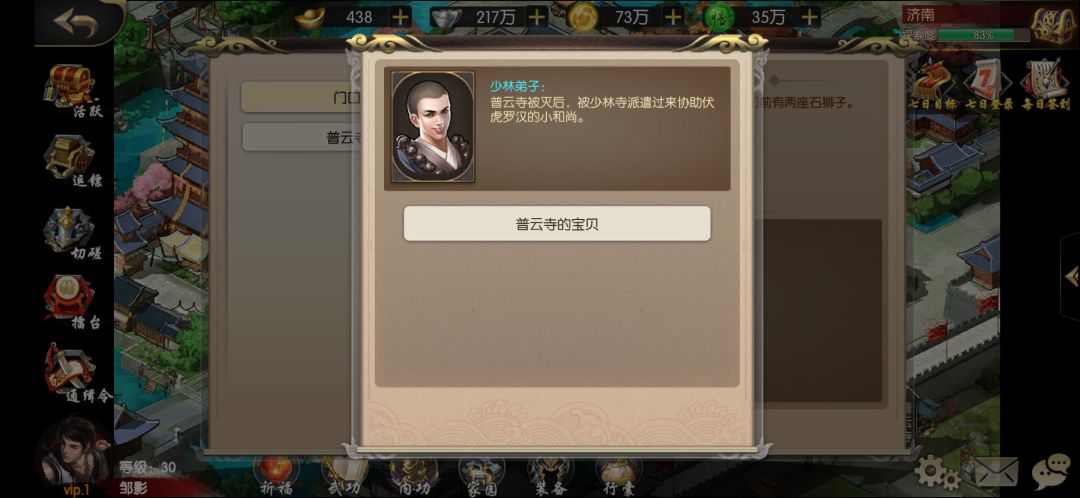The width and height of the screenshot is (1080, 498).
Task: Click the 少林弟子 portrait thumbnail
Action: tap(433, 127)
